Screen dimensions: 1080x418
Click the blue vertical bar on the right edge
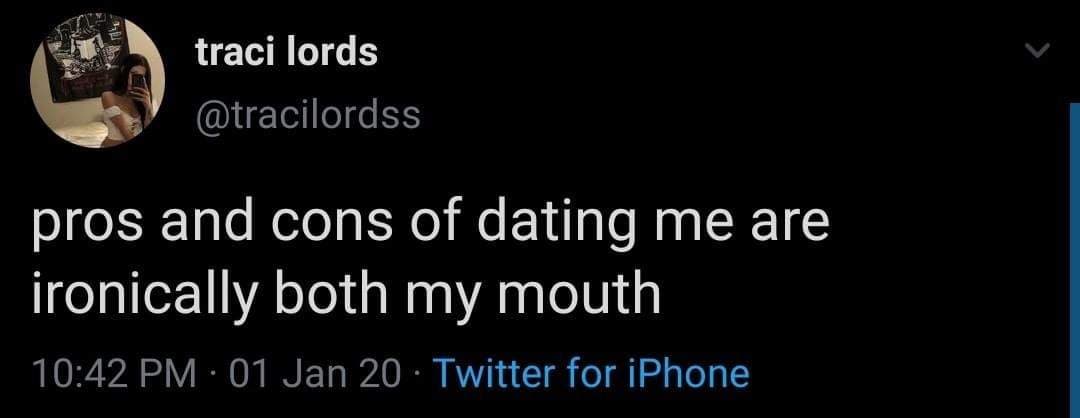pyautogui.click(x=1075, y=260)
